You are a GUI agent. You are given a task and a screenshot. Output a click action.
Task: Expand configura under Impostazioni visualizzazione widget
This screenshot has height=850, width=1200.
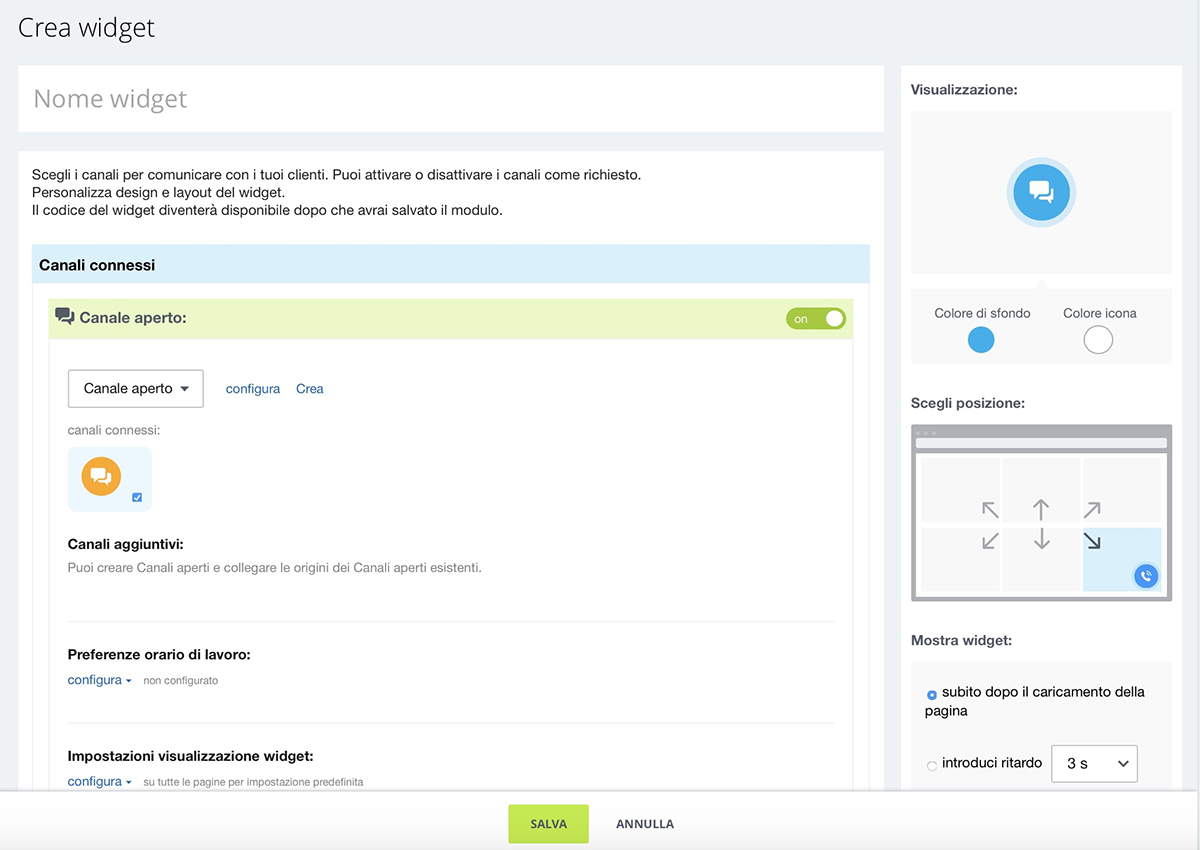[100, 781]
